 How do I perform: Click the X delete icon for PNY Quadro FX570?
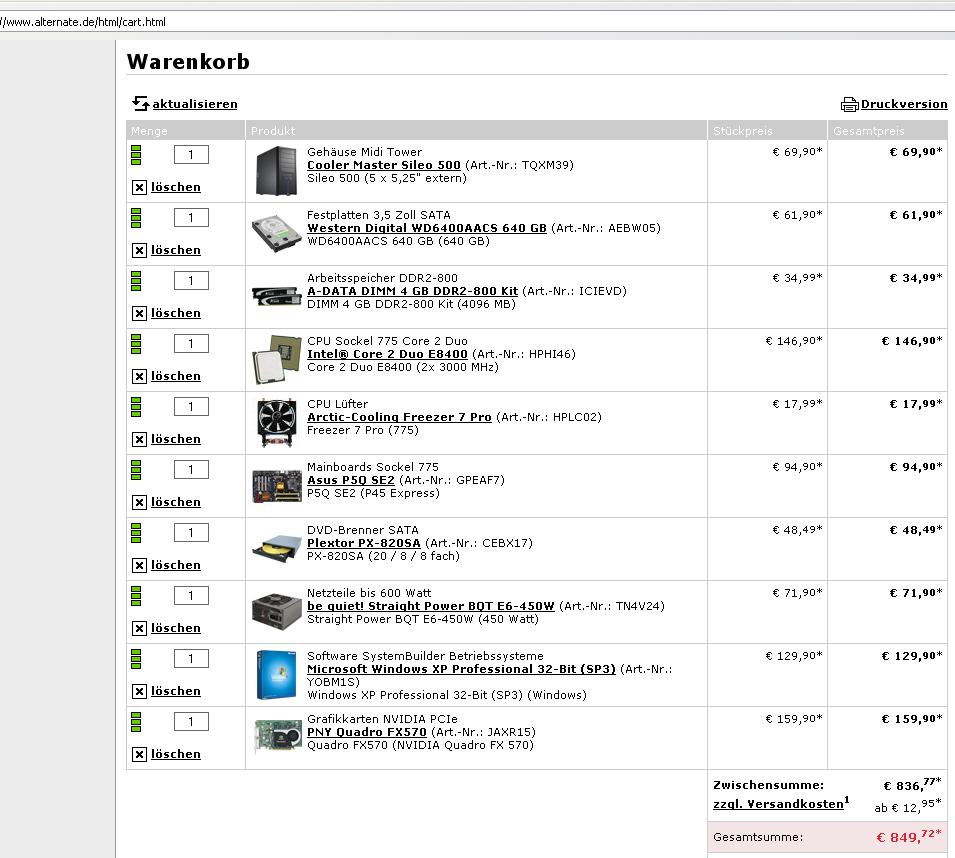click(x=139, y=754)
